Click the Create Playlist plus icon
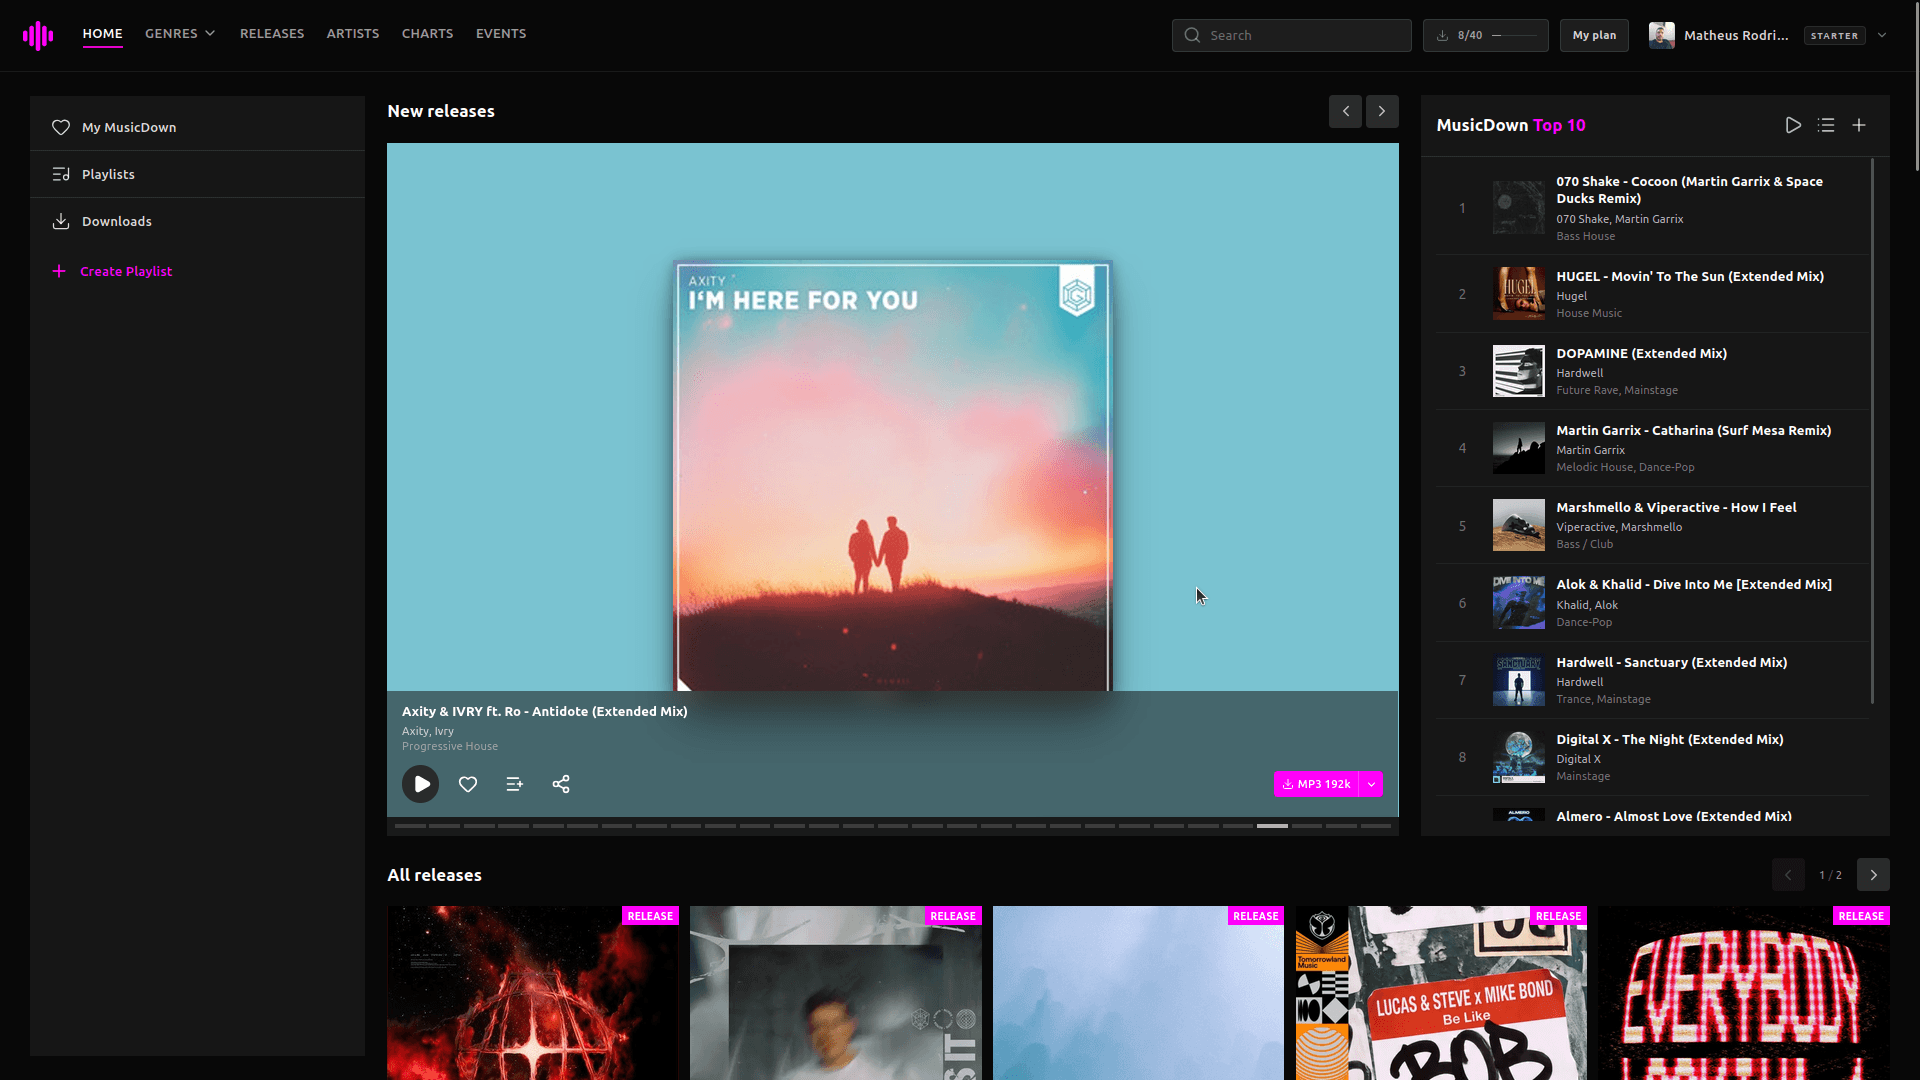 coord(59,271)
